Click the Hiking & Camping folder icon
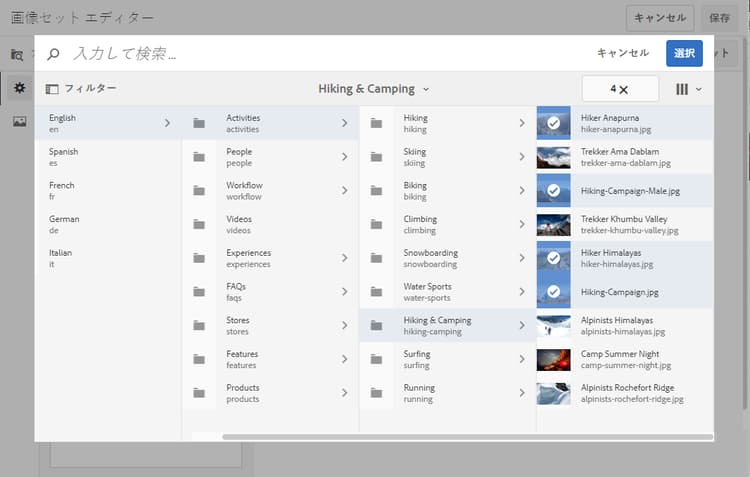 pyautogui.click(x=376, y=326)
